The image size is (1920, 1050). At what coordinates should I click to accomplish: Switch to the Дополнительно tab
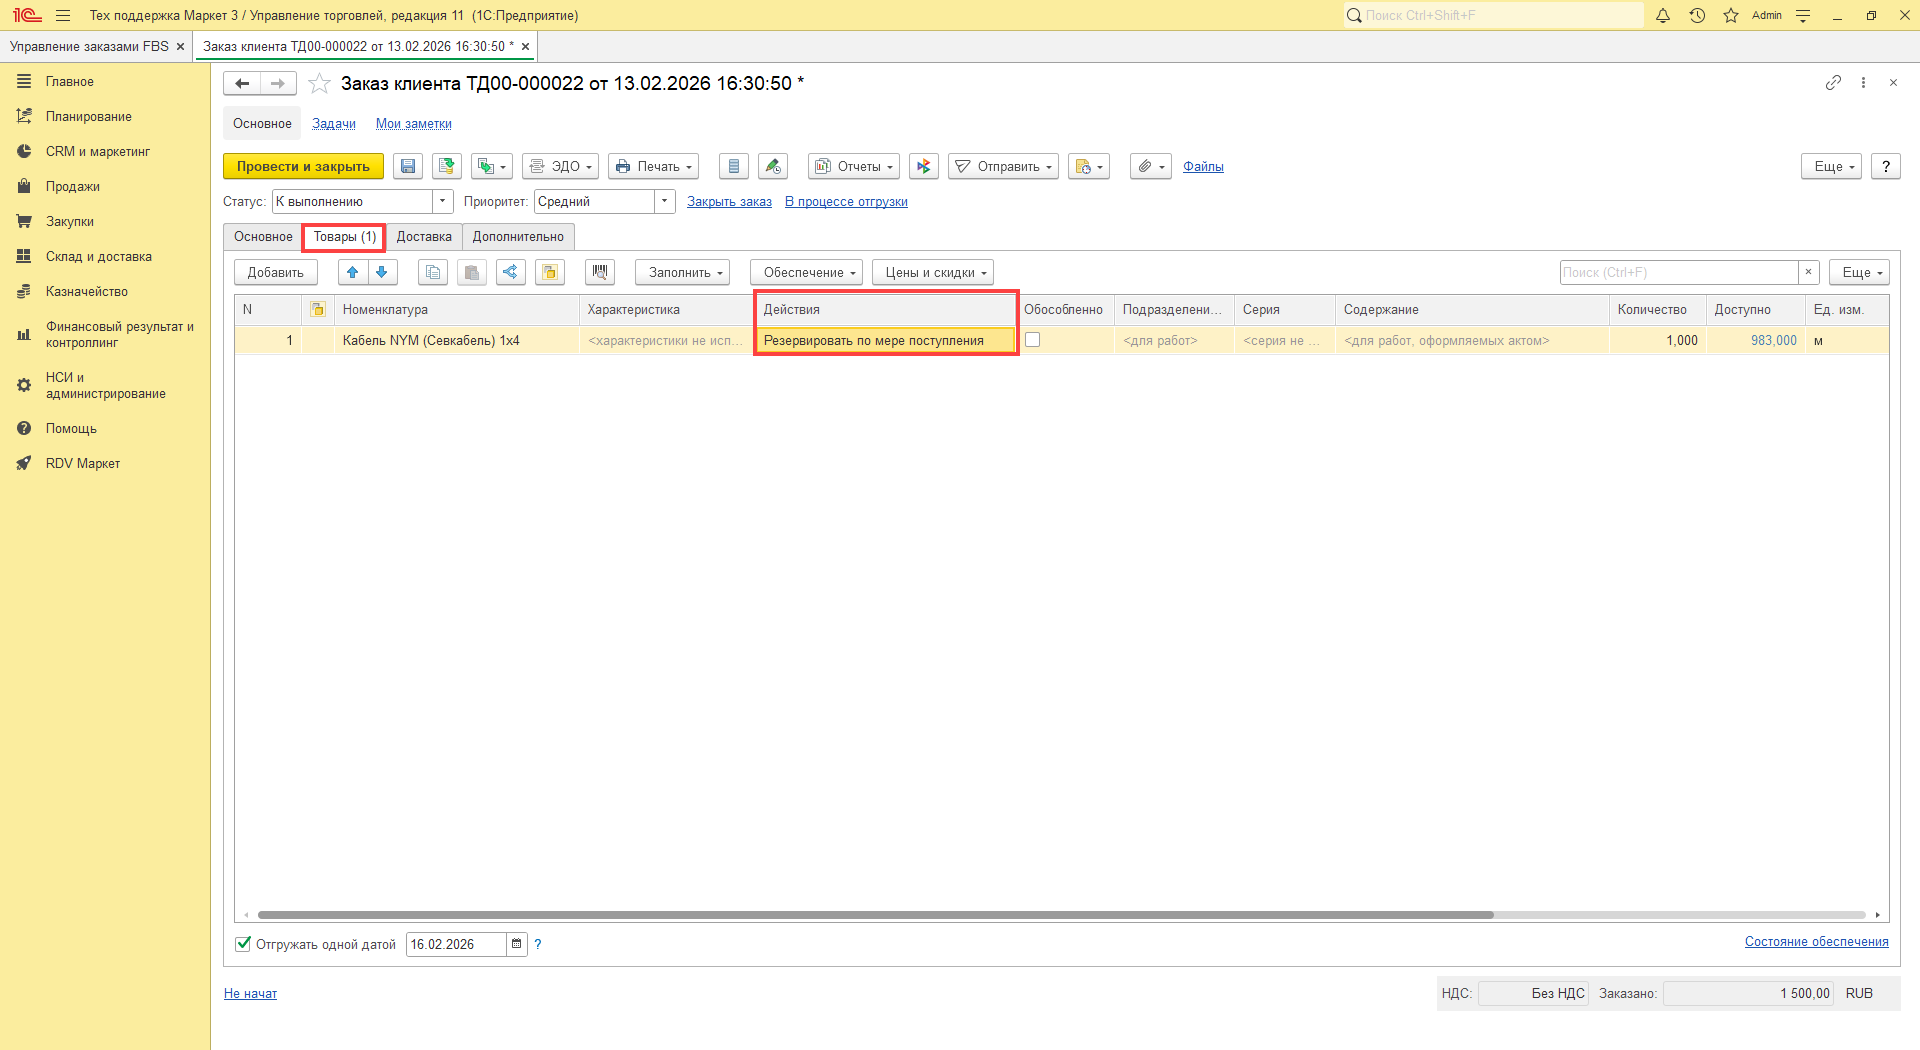pos(518,237)
